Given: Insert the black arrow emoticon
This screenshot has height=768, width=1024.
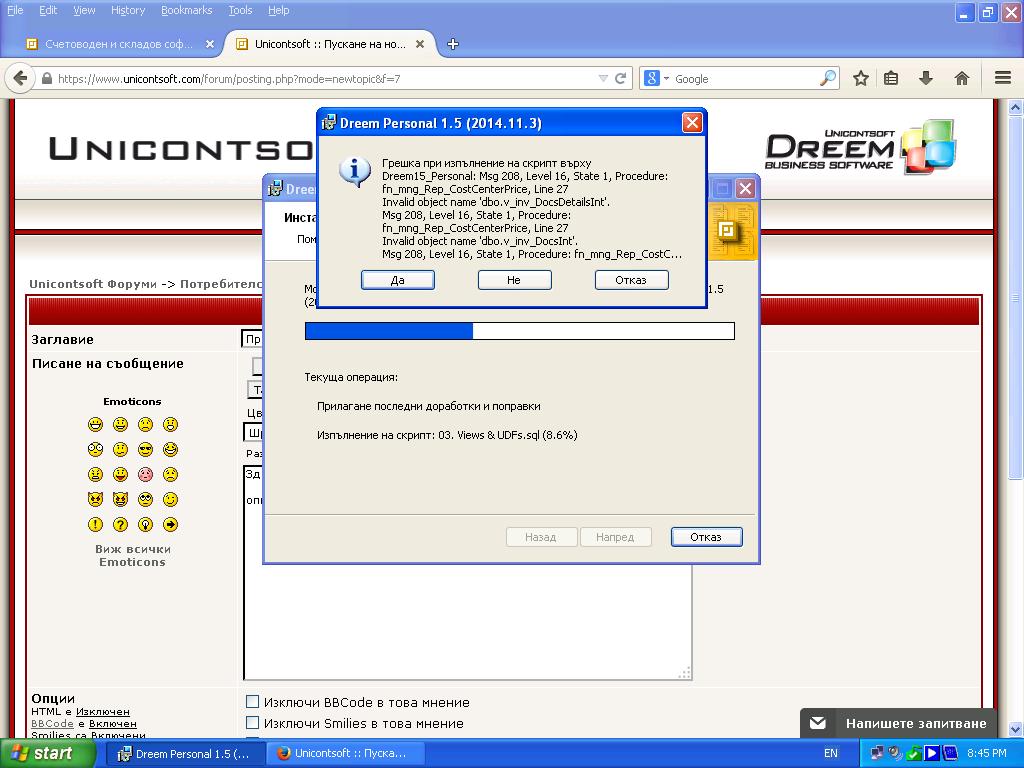Looking at the screenshot, I should pos(170,524).
